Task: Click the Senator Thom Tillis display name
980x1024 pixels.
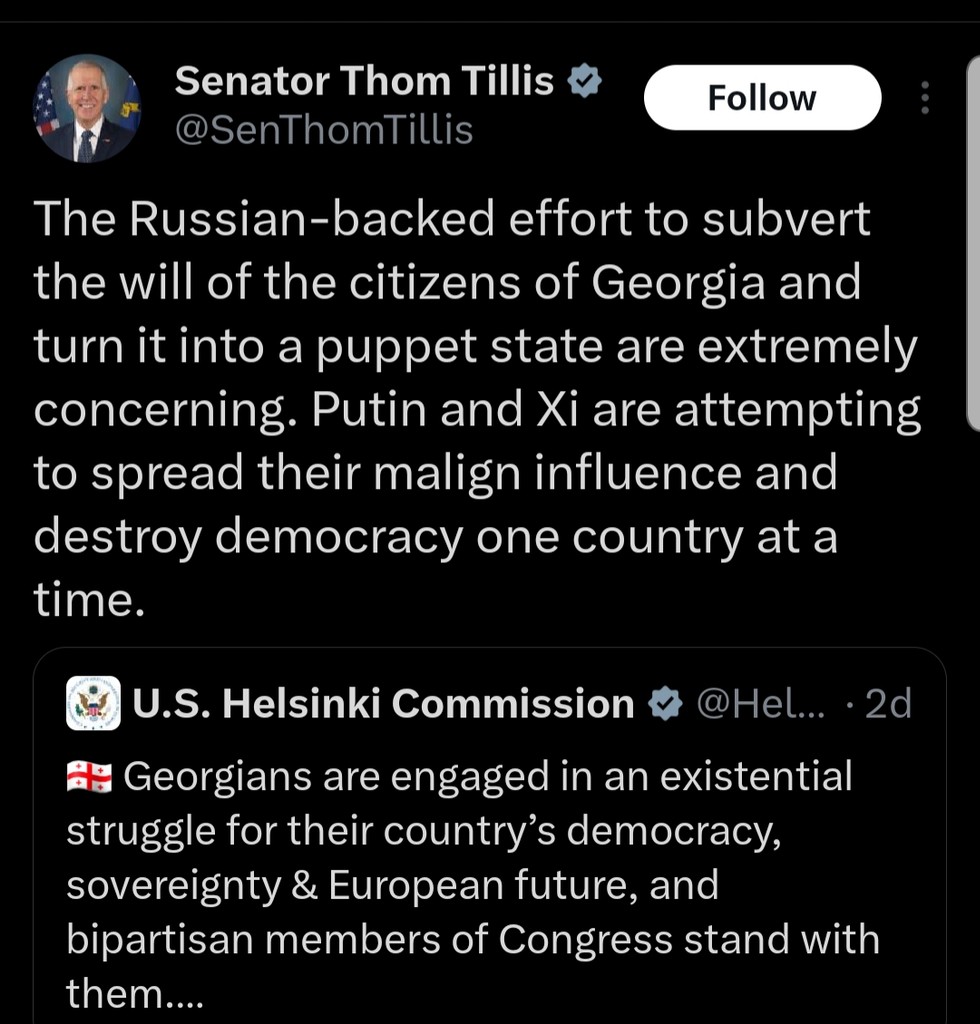Action: (x=364, y=82)
